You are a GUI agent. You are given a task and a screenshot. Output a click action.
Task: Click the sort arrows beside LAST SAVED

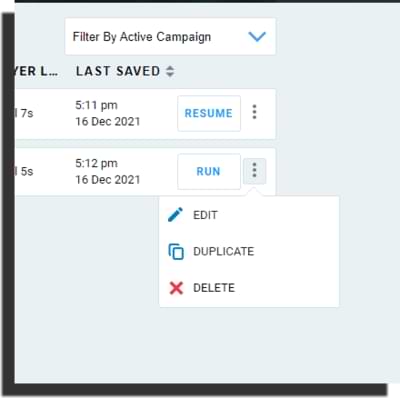170,71
